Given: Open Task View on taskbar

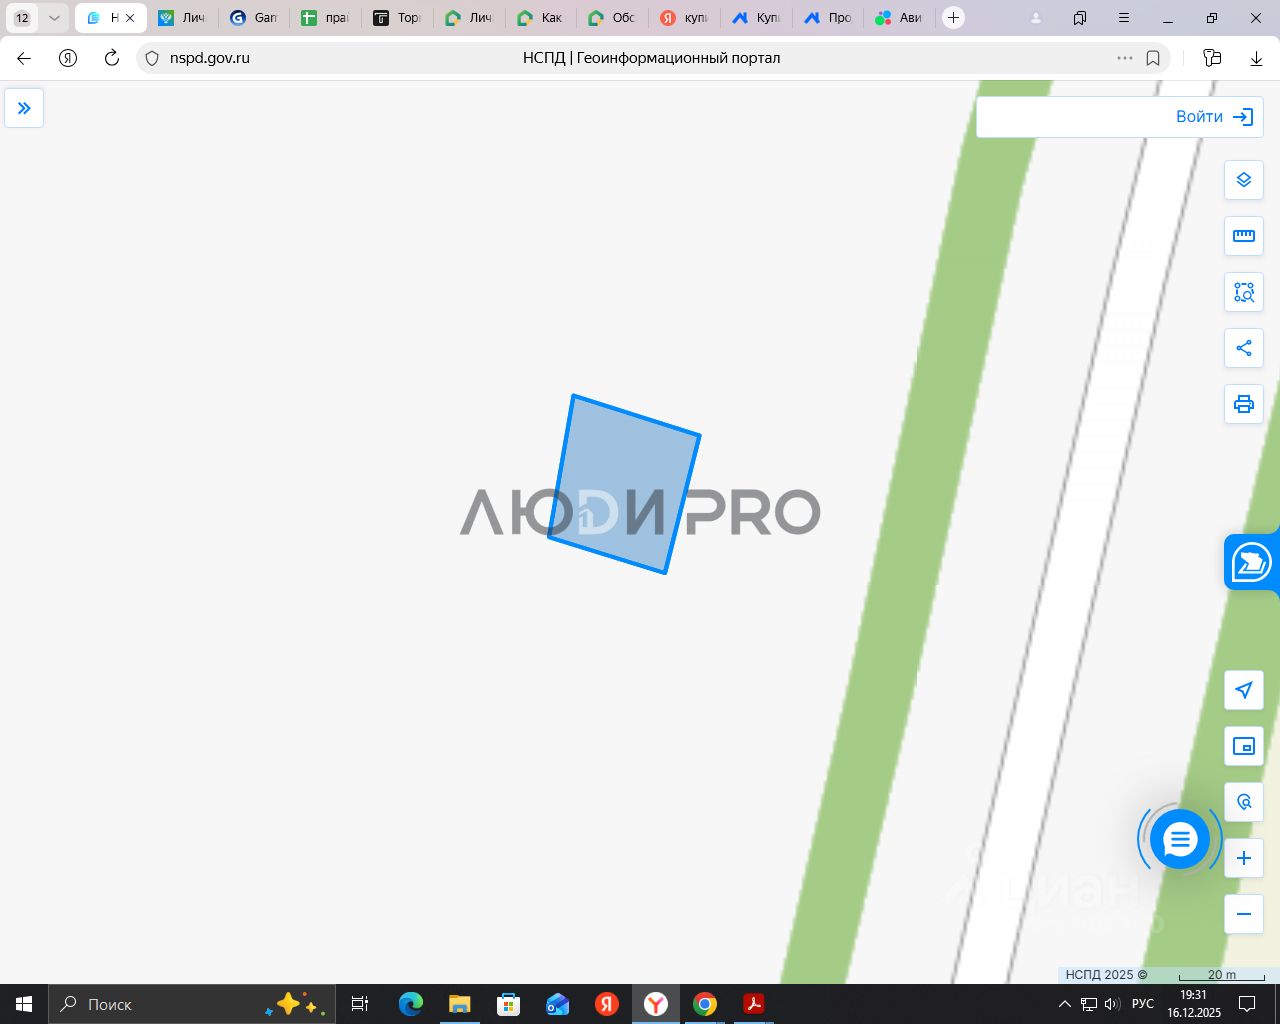Looking at the screenshot, I should click(x=360, y=1004).
